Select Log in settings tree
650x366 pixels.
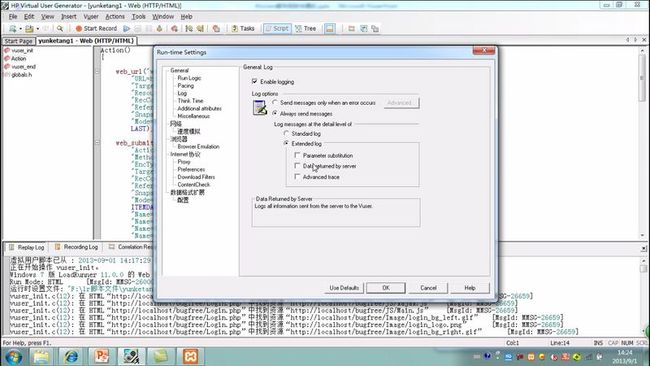(182, 93)
